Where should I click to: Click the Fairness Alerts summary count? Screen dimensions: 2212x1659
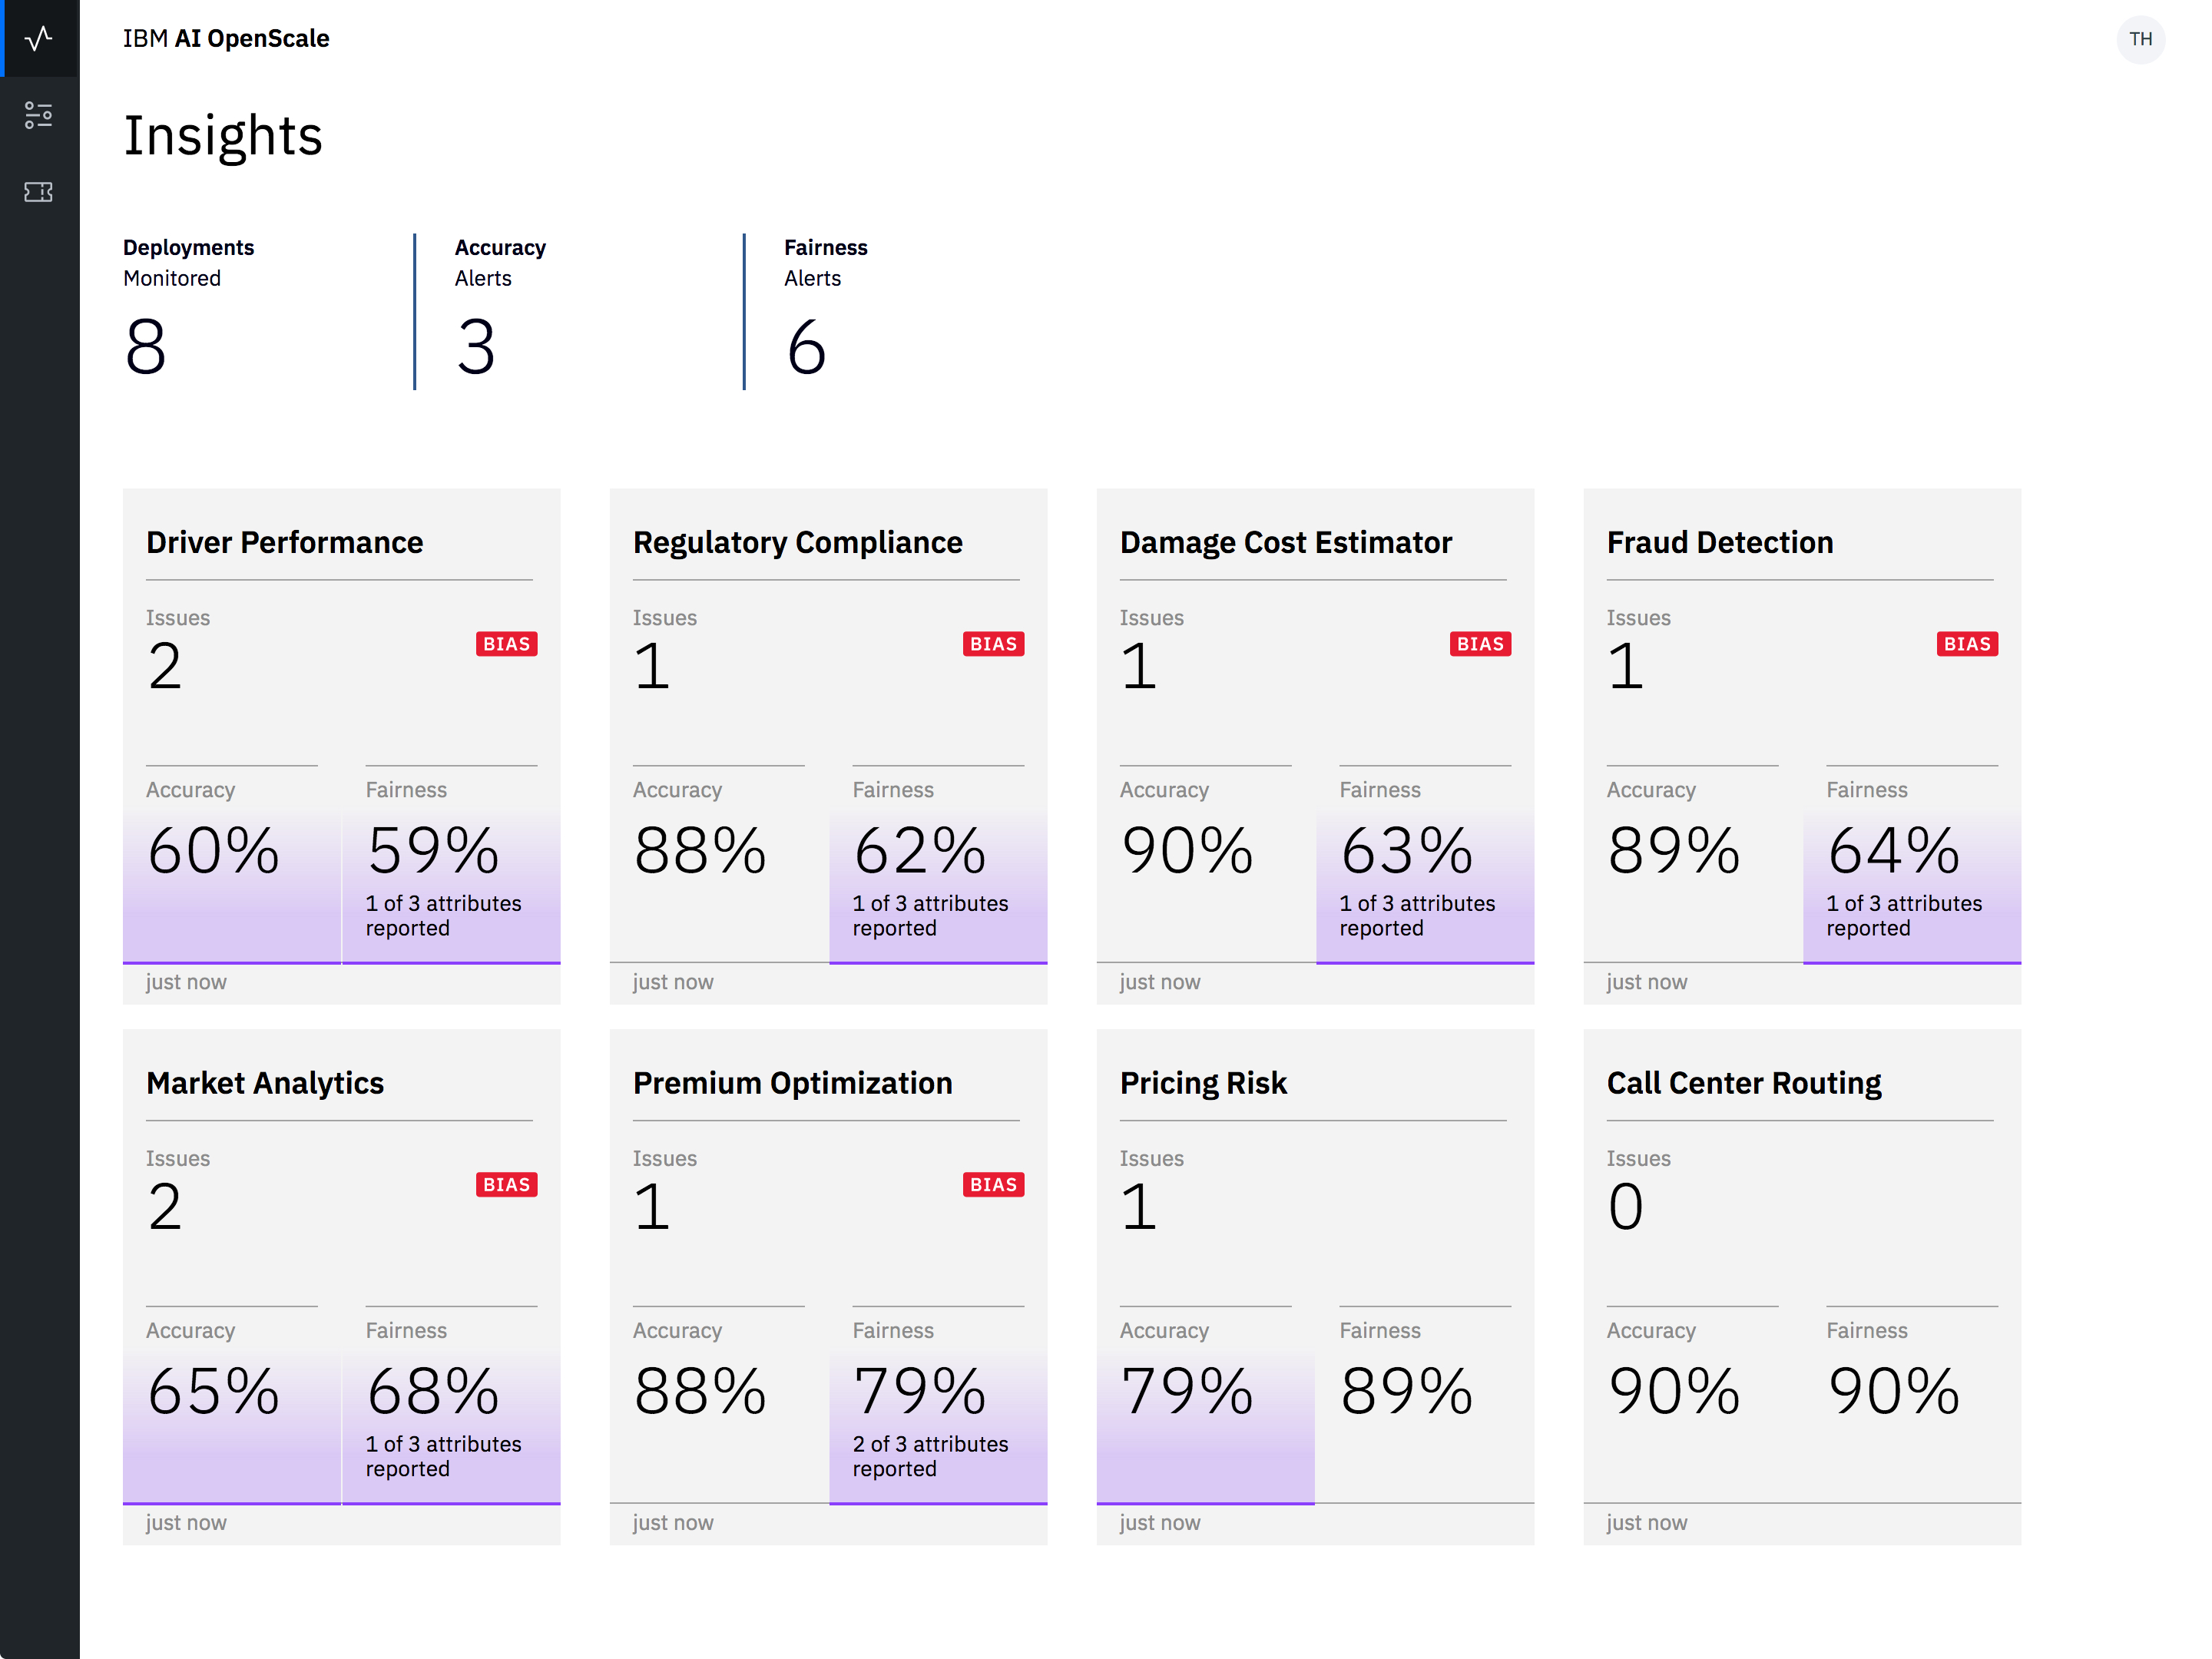point(806,347)
